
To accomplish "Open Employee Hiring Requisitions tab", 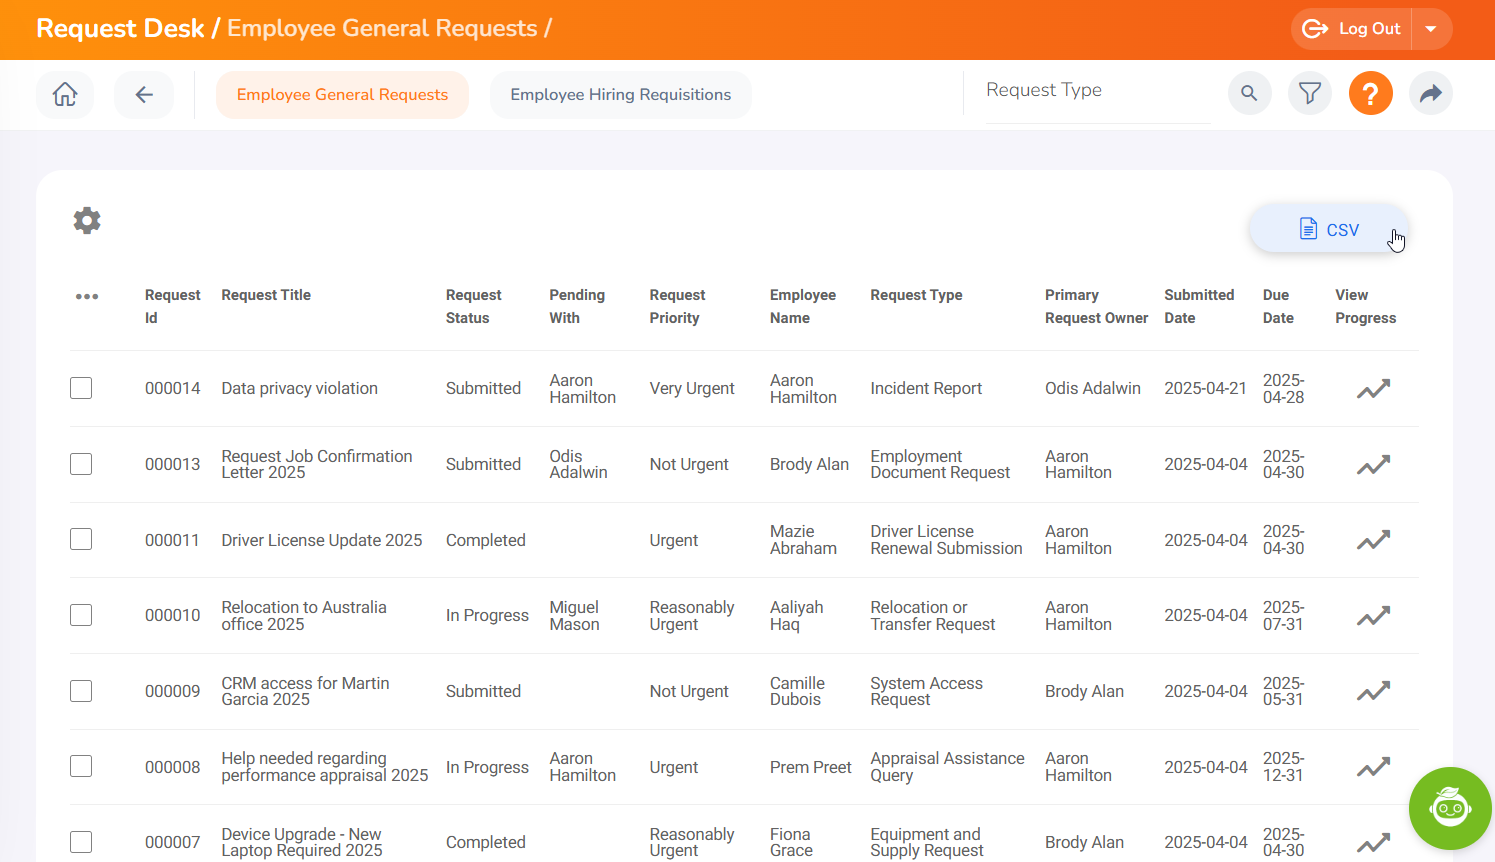I will click(x=620, y=94).
